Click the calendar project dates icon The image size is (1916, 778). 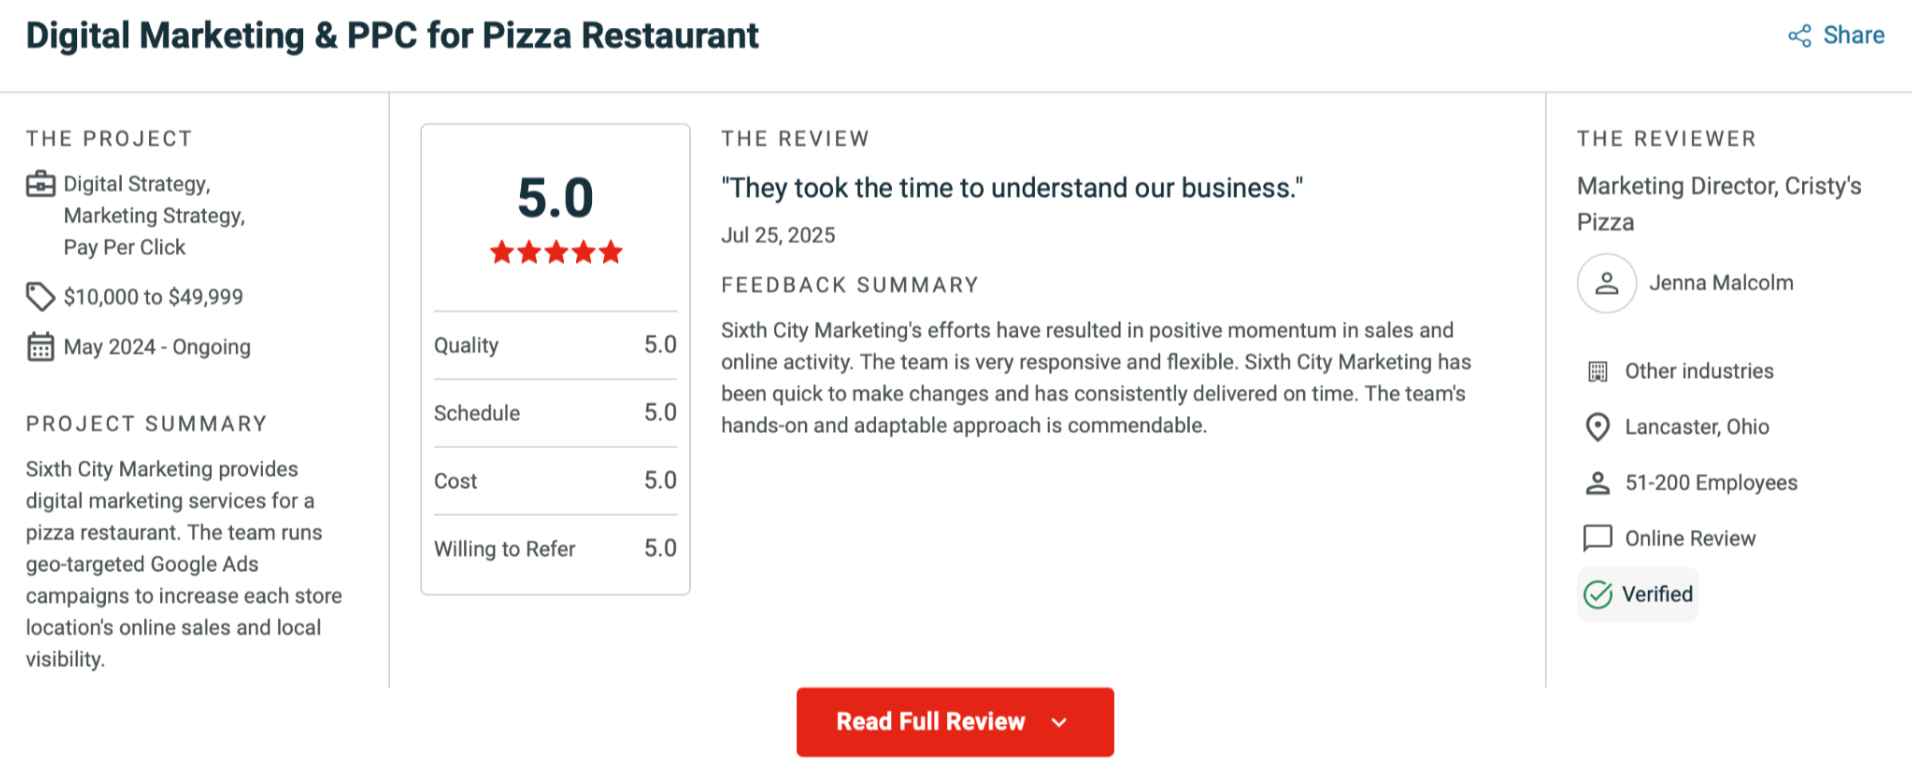[x=41, y=347]
